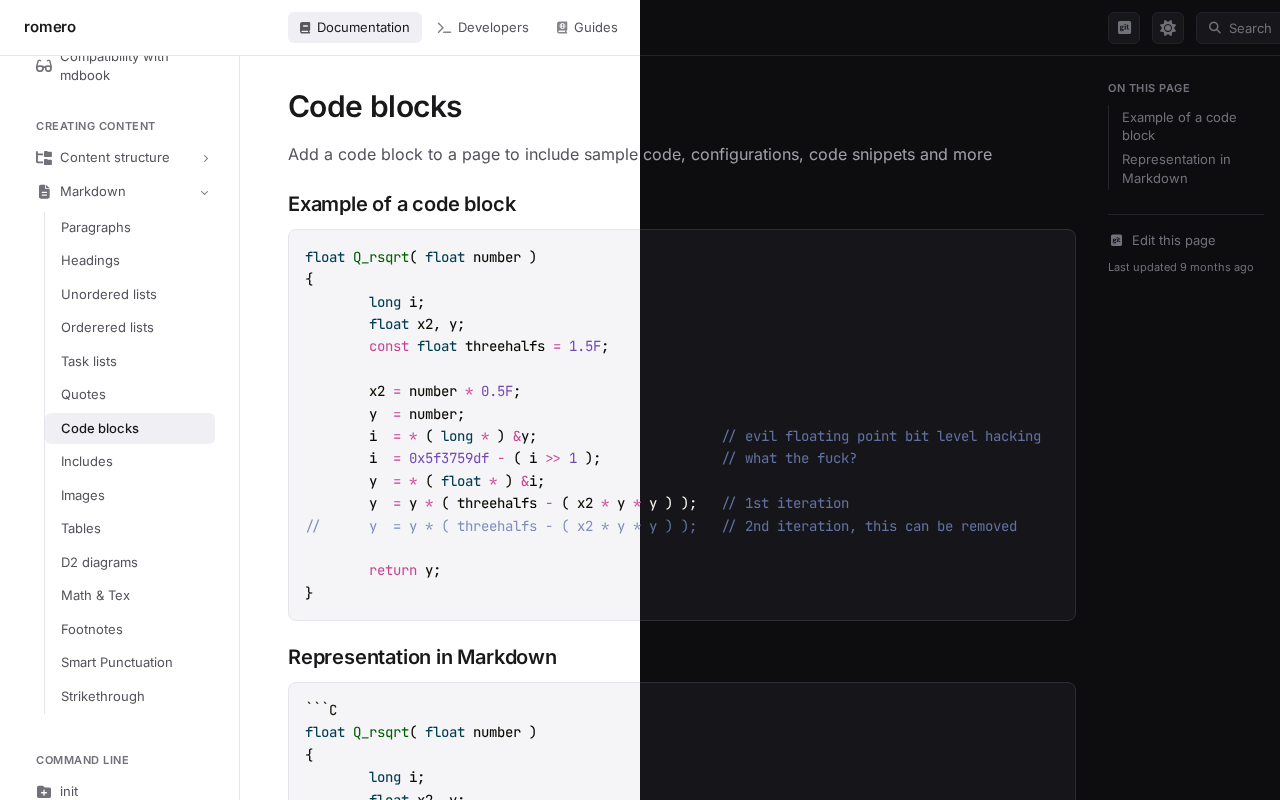Click the document icon beside Markdown
This screenshot has height=800, width=1280.
pos(44,191)
